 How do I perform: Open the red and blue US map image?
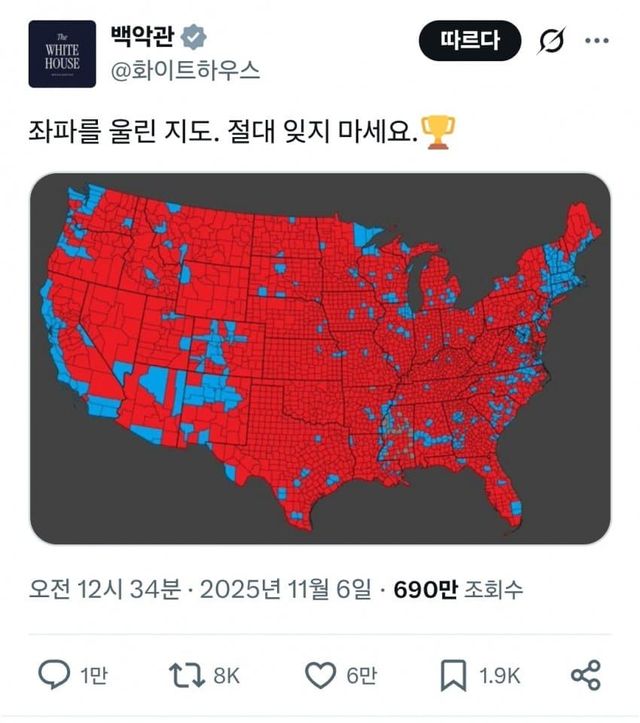click(x=319, y=358)
